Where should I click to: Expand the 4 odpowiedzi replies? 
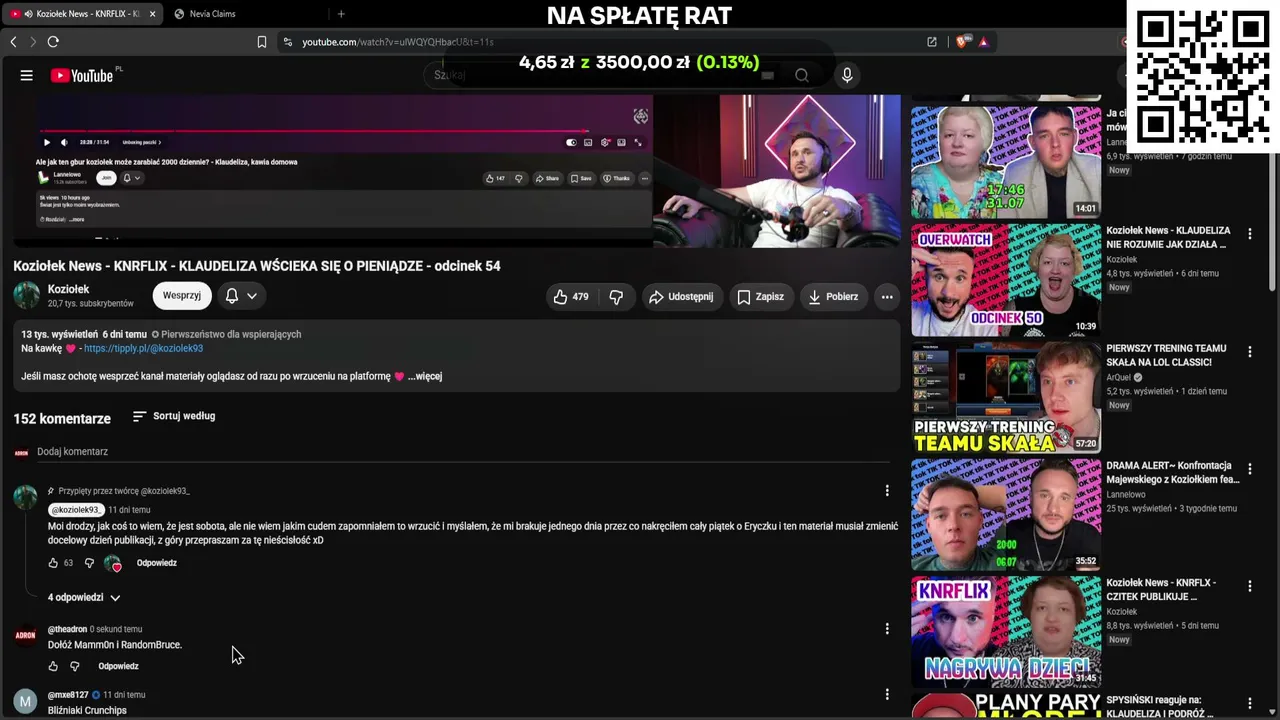pos(84,597)
